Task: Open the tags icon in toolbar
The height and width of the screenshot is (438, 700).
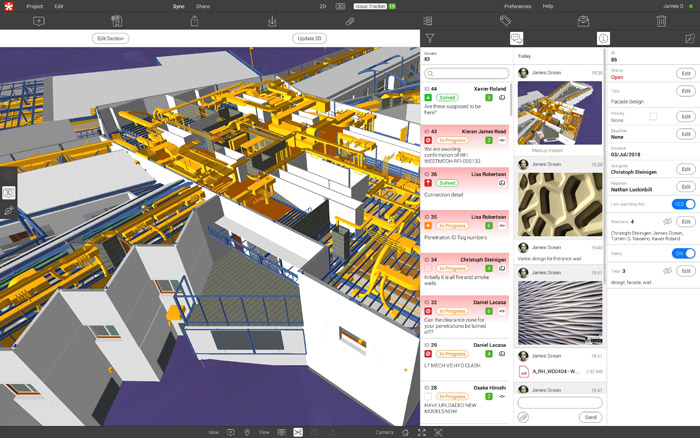Action: point(506,21)
